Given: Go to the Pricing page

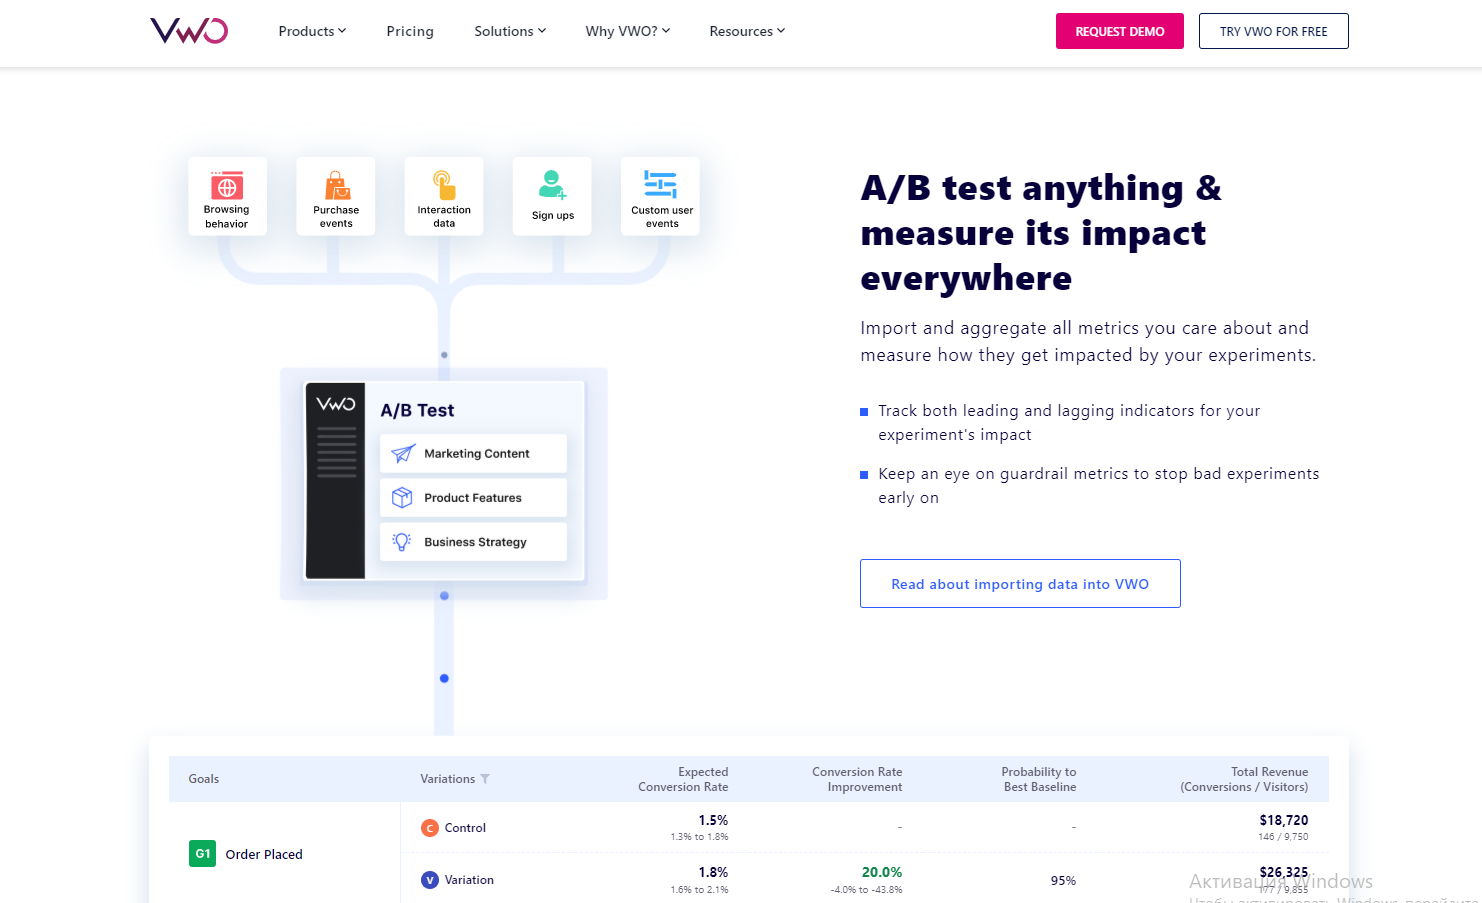Looking at the screenshot, I should click(410, 31).
